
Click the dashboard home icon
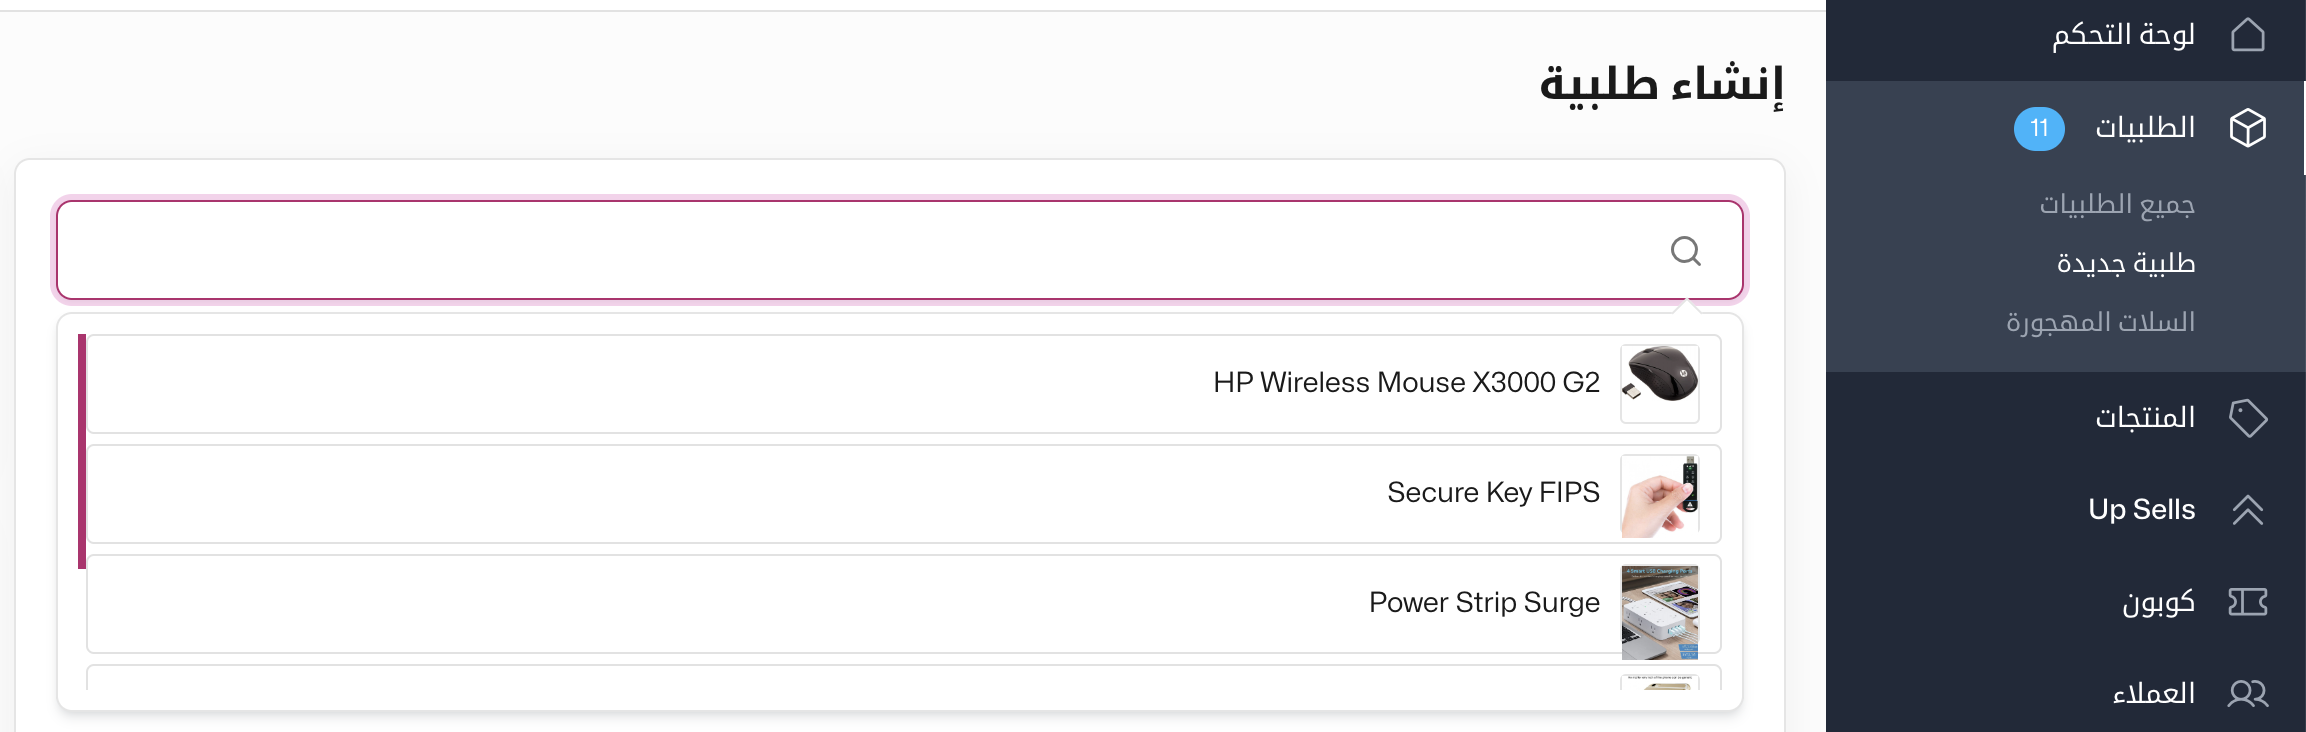pyautogui.click(x=2247, y=35)
